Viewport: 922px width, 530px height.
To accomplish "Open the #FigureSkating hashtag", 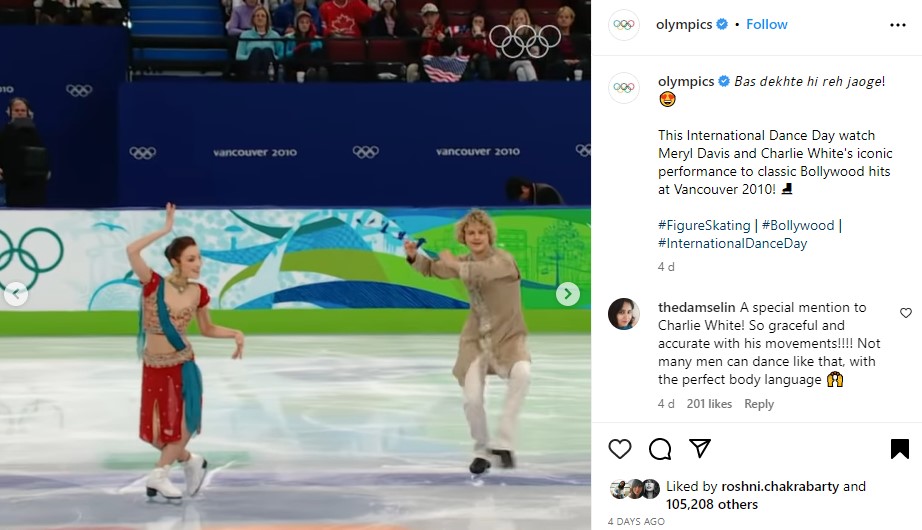I will pyautogui.click(x=704, y=225).
